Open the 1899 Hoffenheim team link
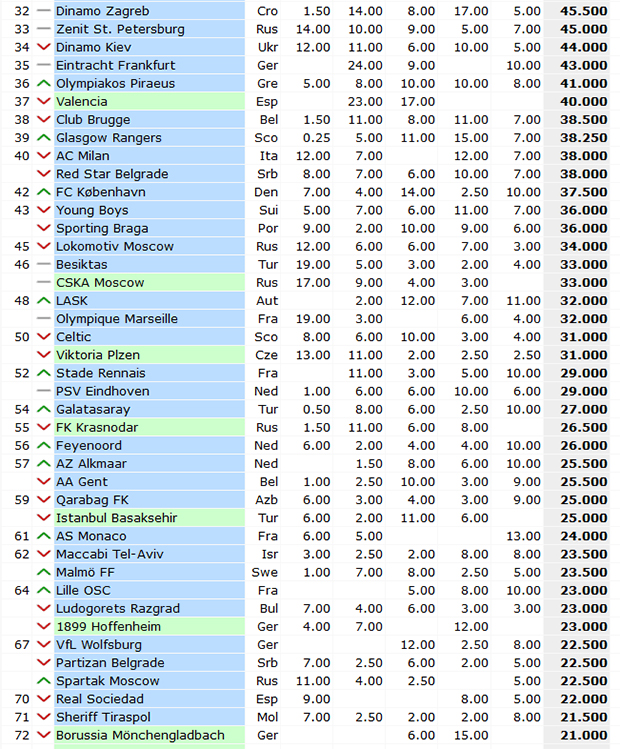Image resolution: width=620 pixels, height=749 pixels. coord(108,627)
